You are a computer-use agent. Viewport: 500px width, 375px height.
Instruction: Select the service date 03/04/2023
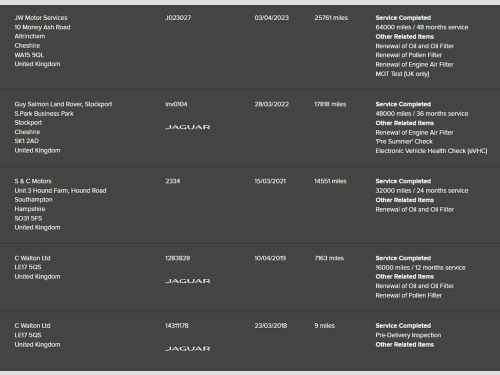(x=271, y=18)
